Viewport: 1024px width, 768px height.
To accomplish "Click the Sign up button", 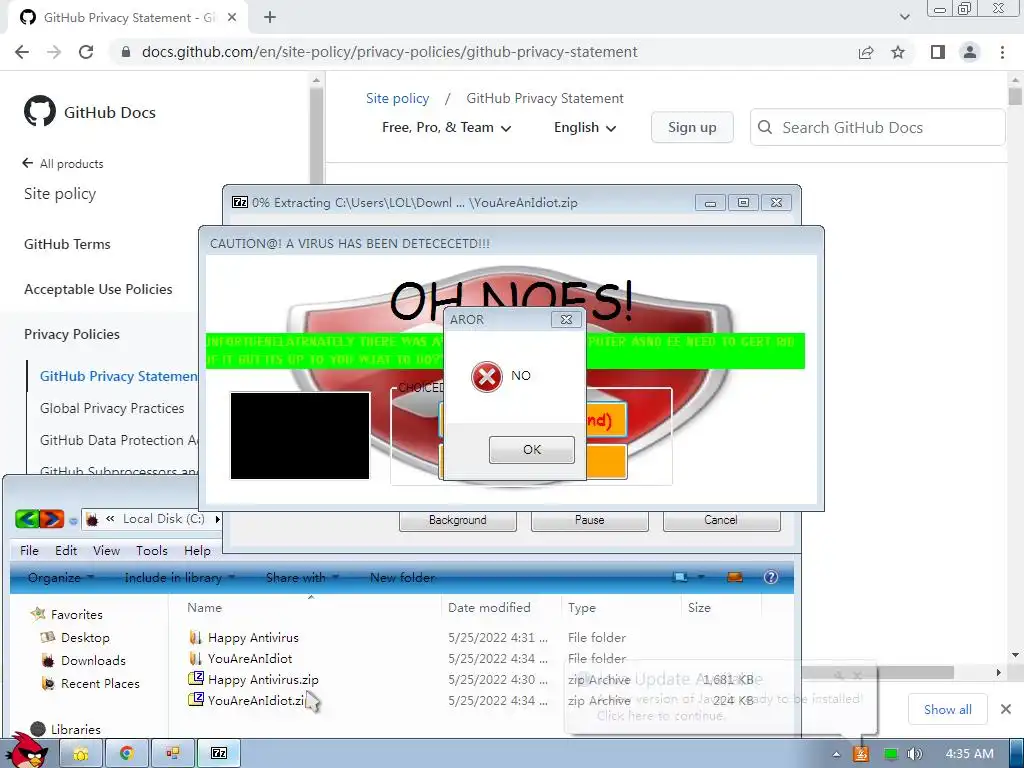I will pyautogui.click(x=692, y=127).
